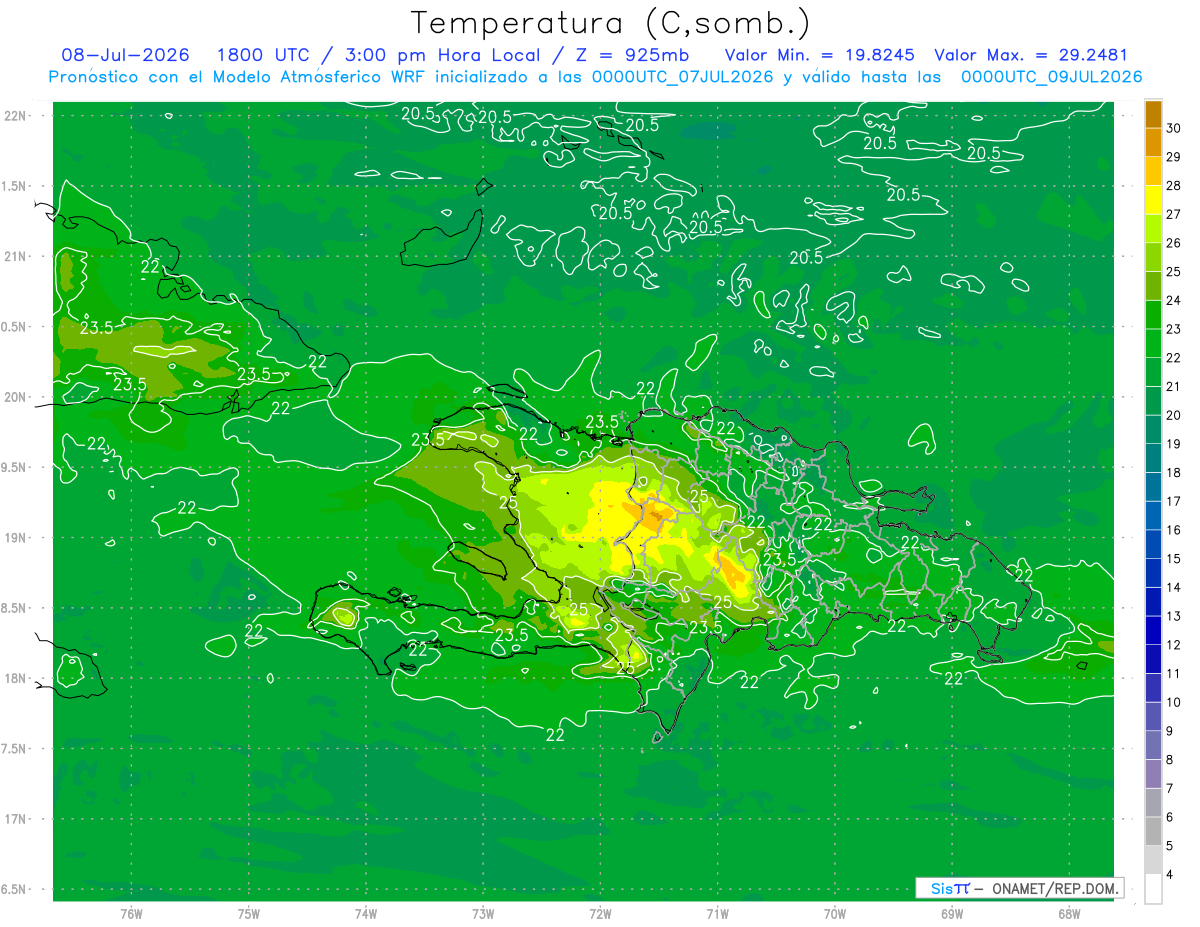Click the "Valor Min. = 19.8245" readout

[820, 55]
